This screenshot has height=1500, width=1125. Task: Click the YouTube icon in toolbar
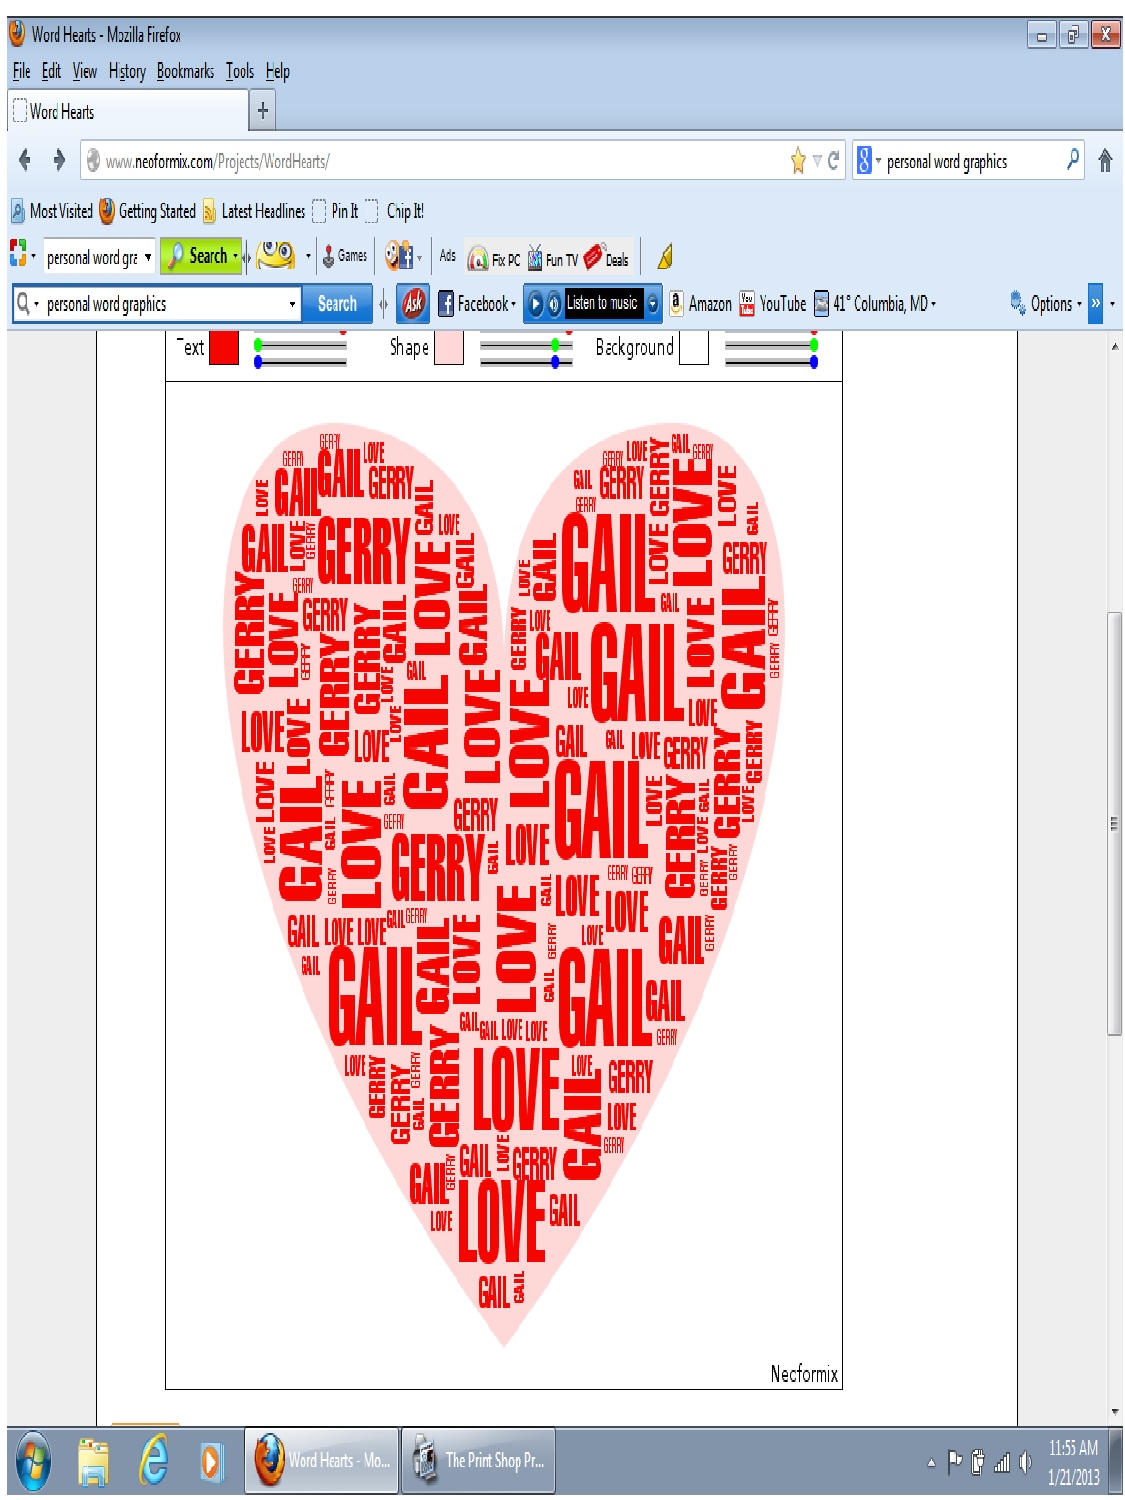(x=748, y=304)
